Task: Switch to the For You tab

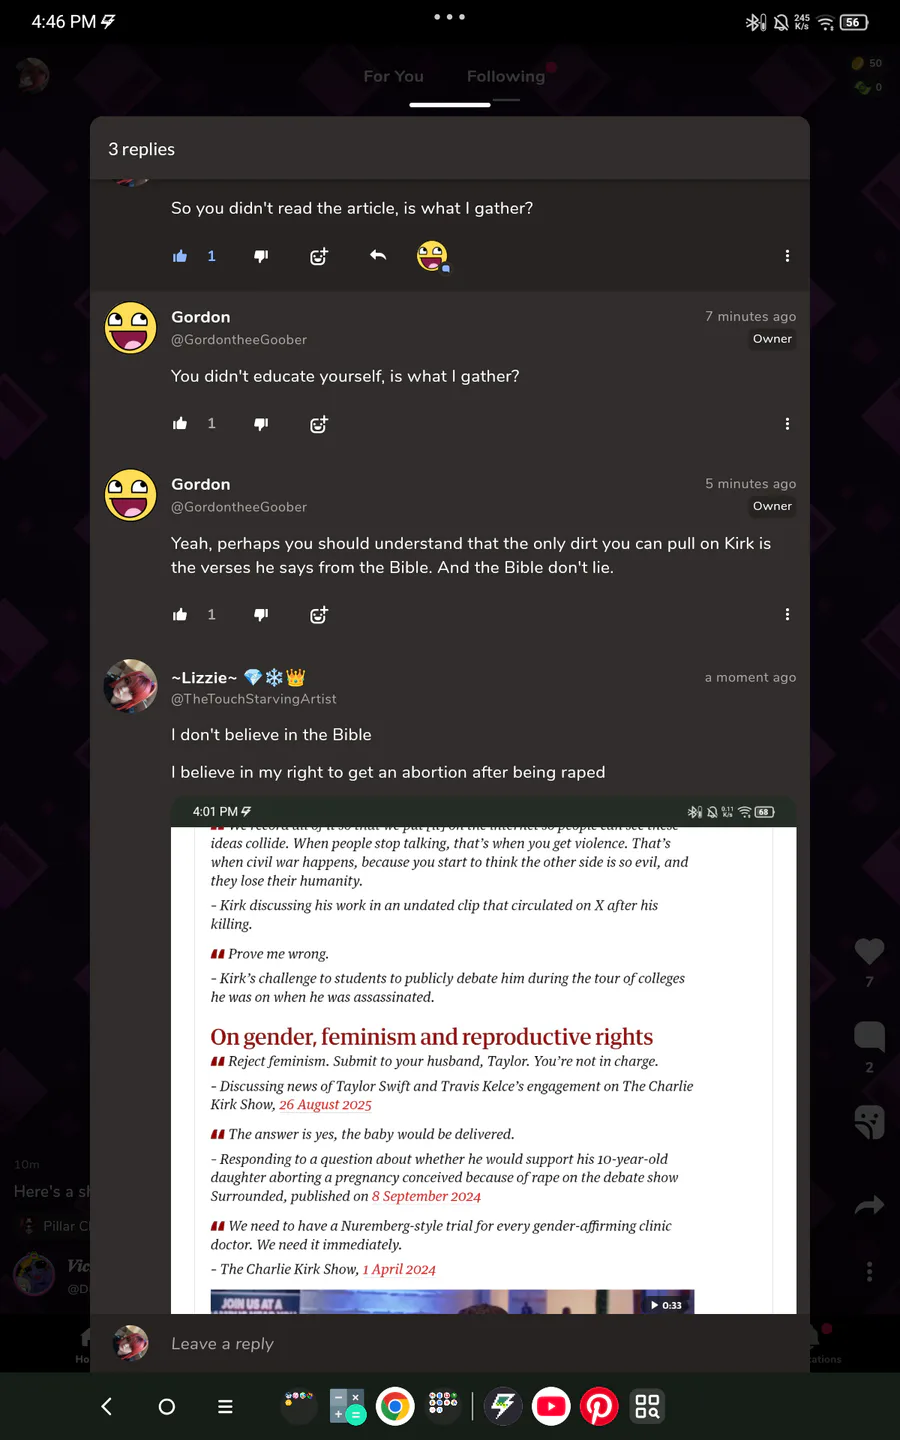Action: pyautogui.click(x=393, y=76)
